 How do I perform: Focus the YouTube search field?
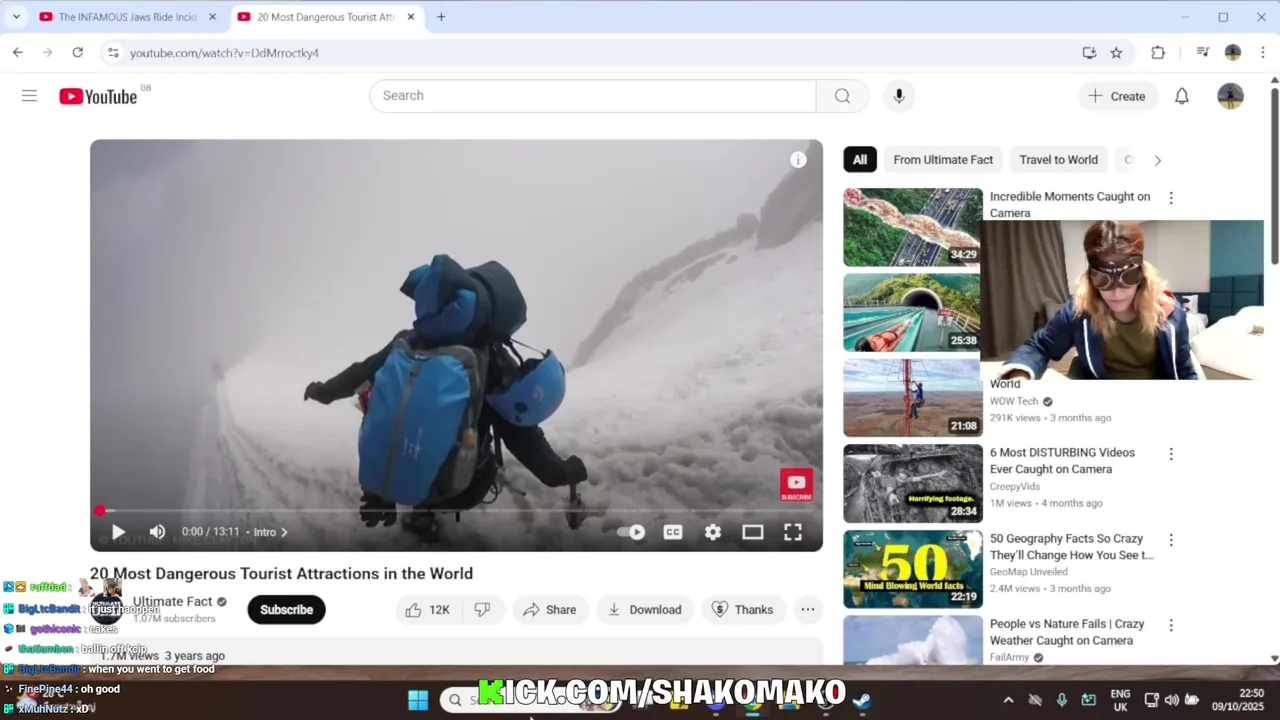[x=593, y=96]
